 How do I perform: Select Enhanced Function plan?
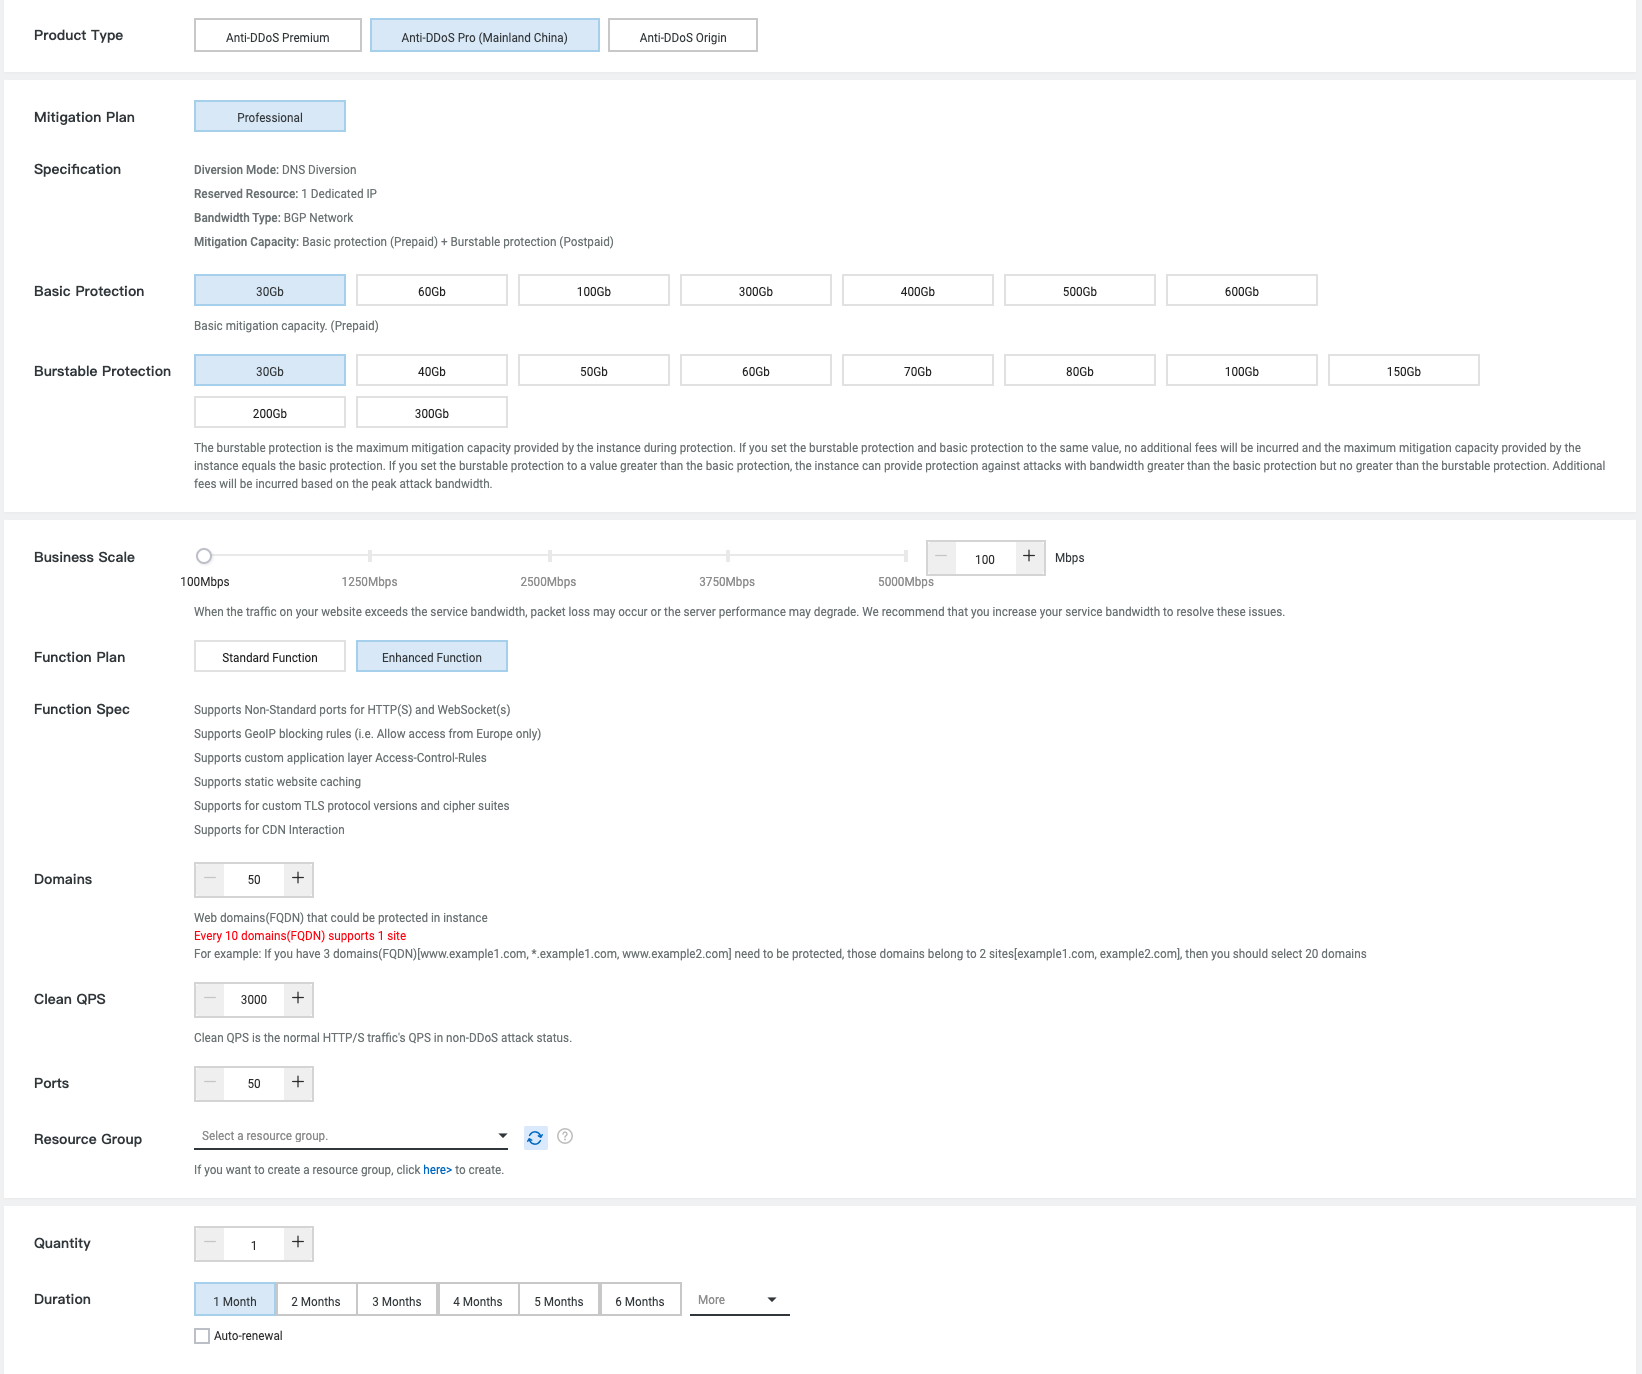[432, 656]
